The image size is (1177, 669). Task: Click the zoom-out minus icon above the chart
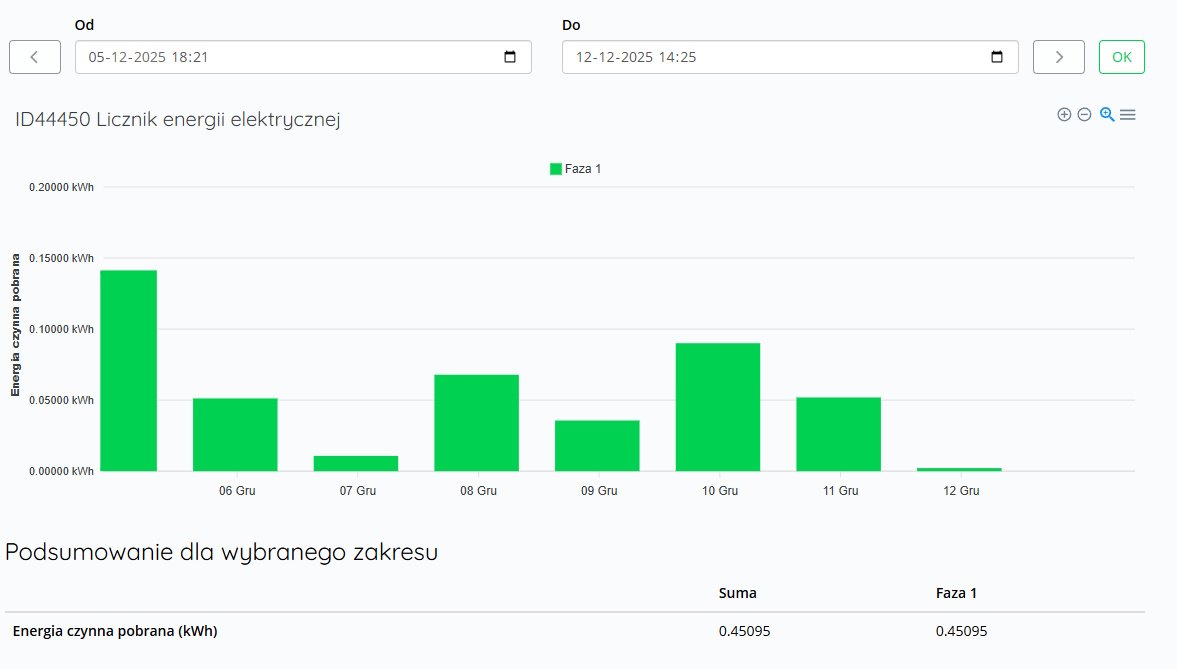pyautogui.click(x=1084, y=114)
